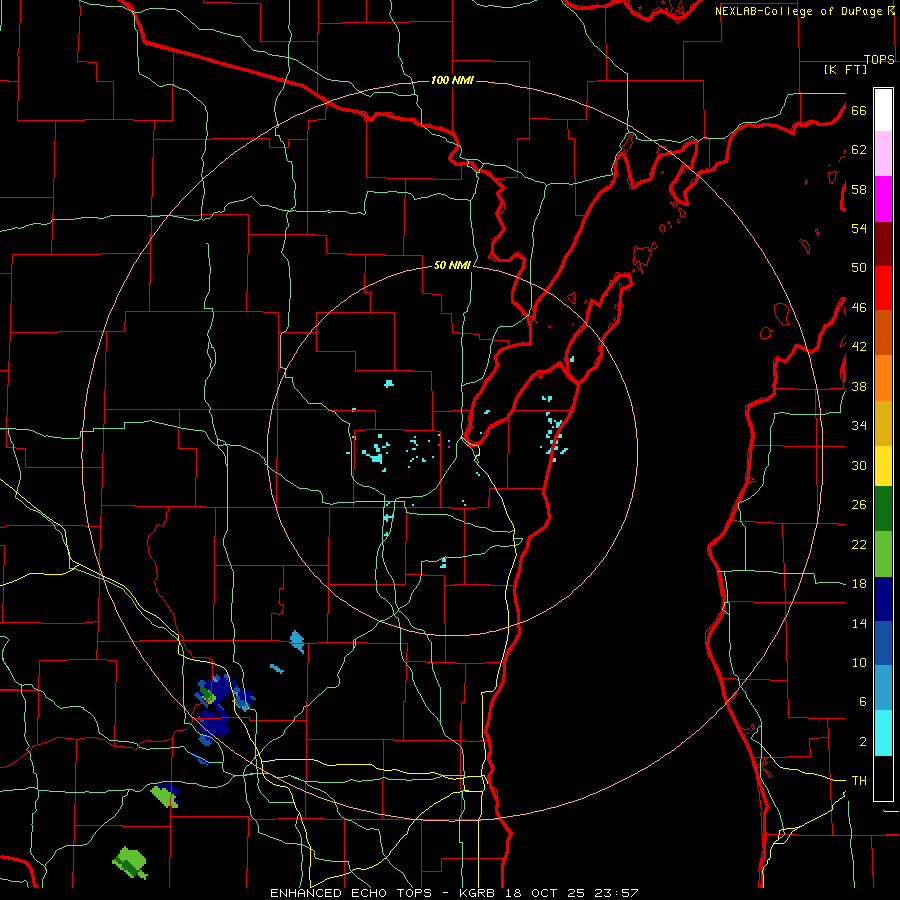Screen dimensions: 900x900
Task: Pick the bright orange legend swatch
Action: point(883,377)
